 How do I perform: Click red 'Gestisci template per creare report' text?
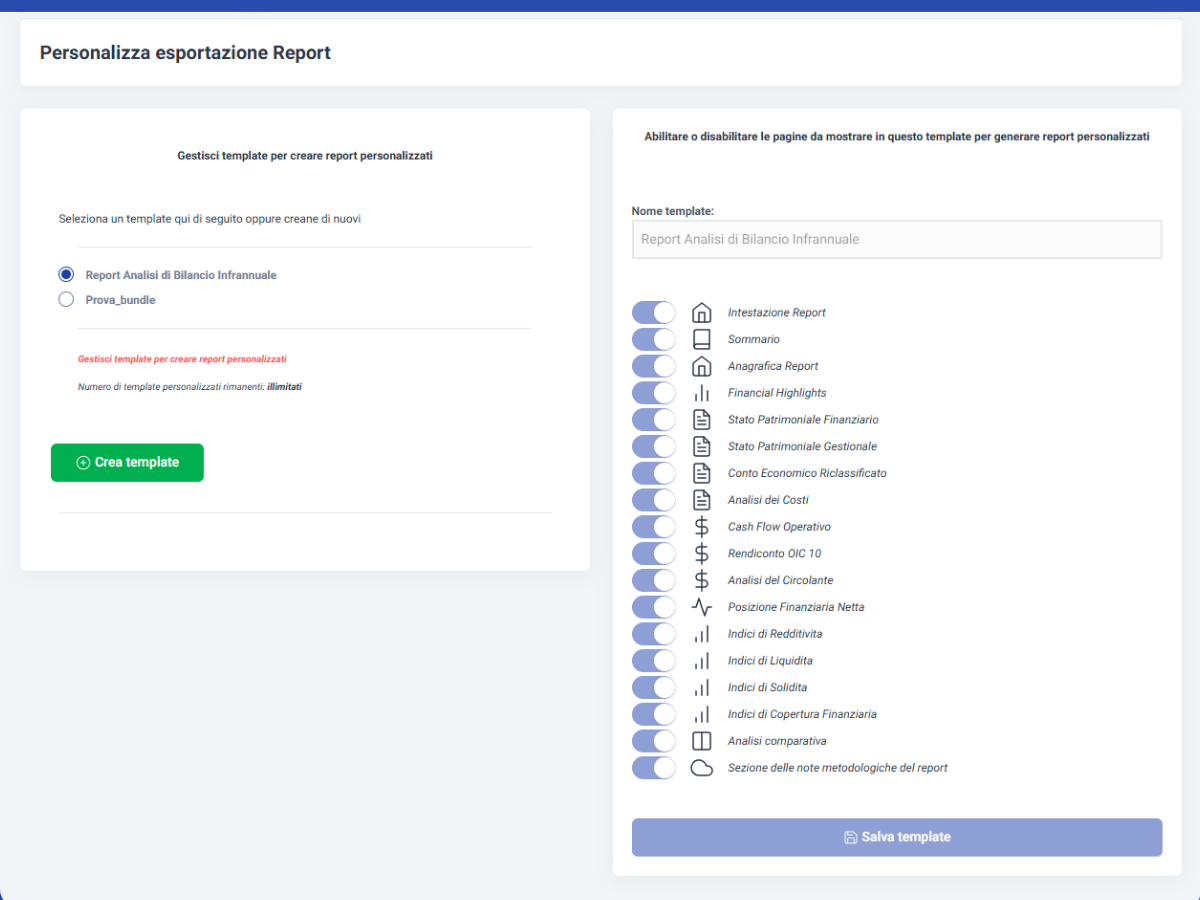pyautogui.click(x=182, y=359)
